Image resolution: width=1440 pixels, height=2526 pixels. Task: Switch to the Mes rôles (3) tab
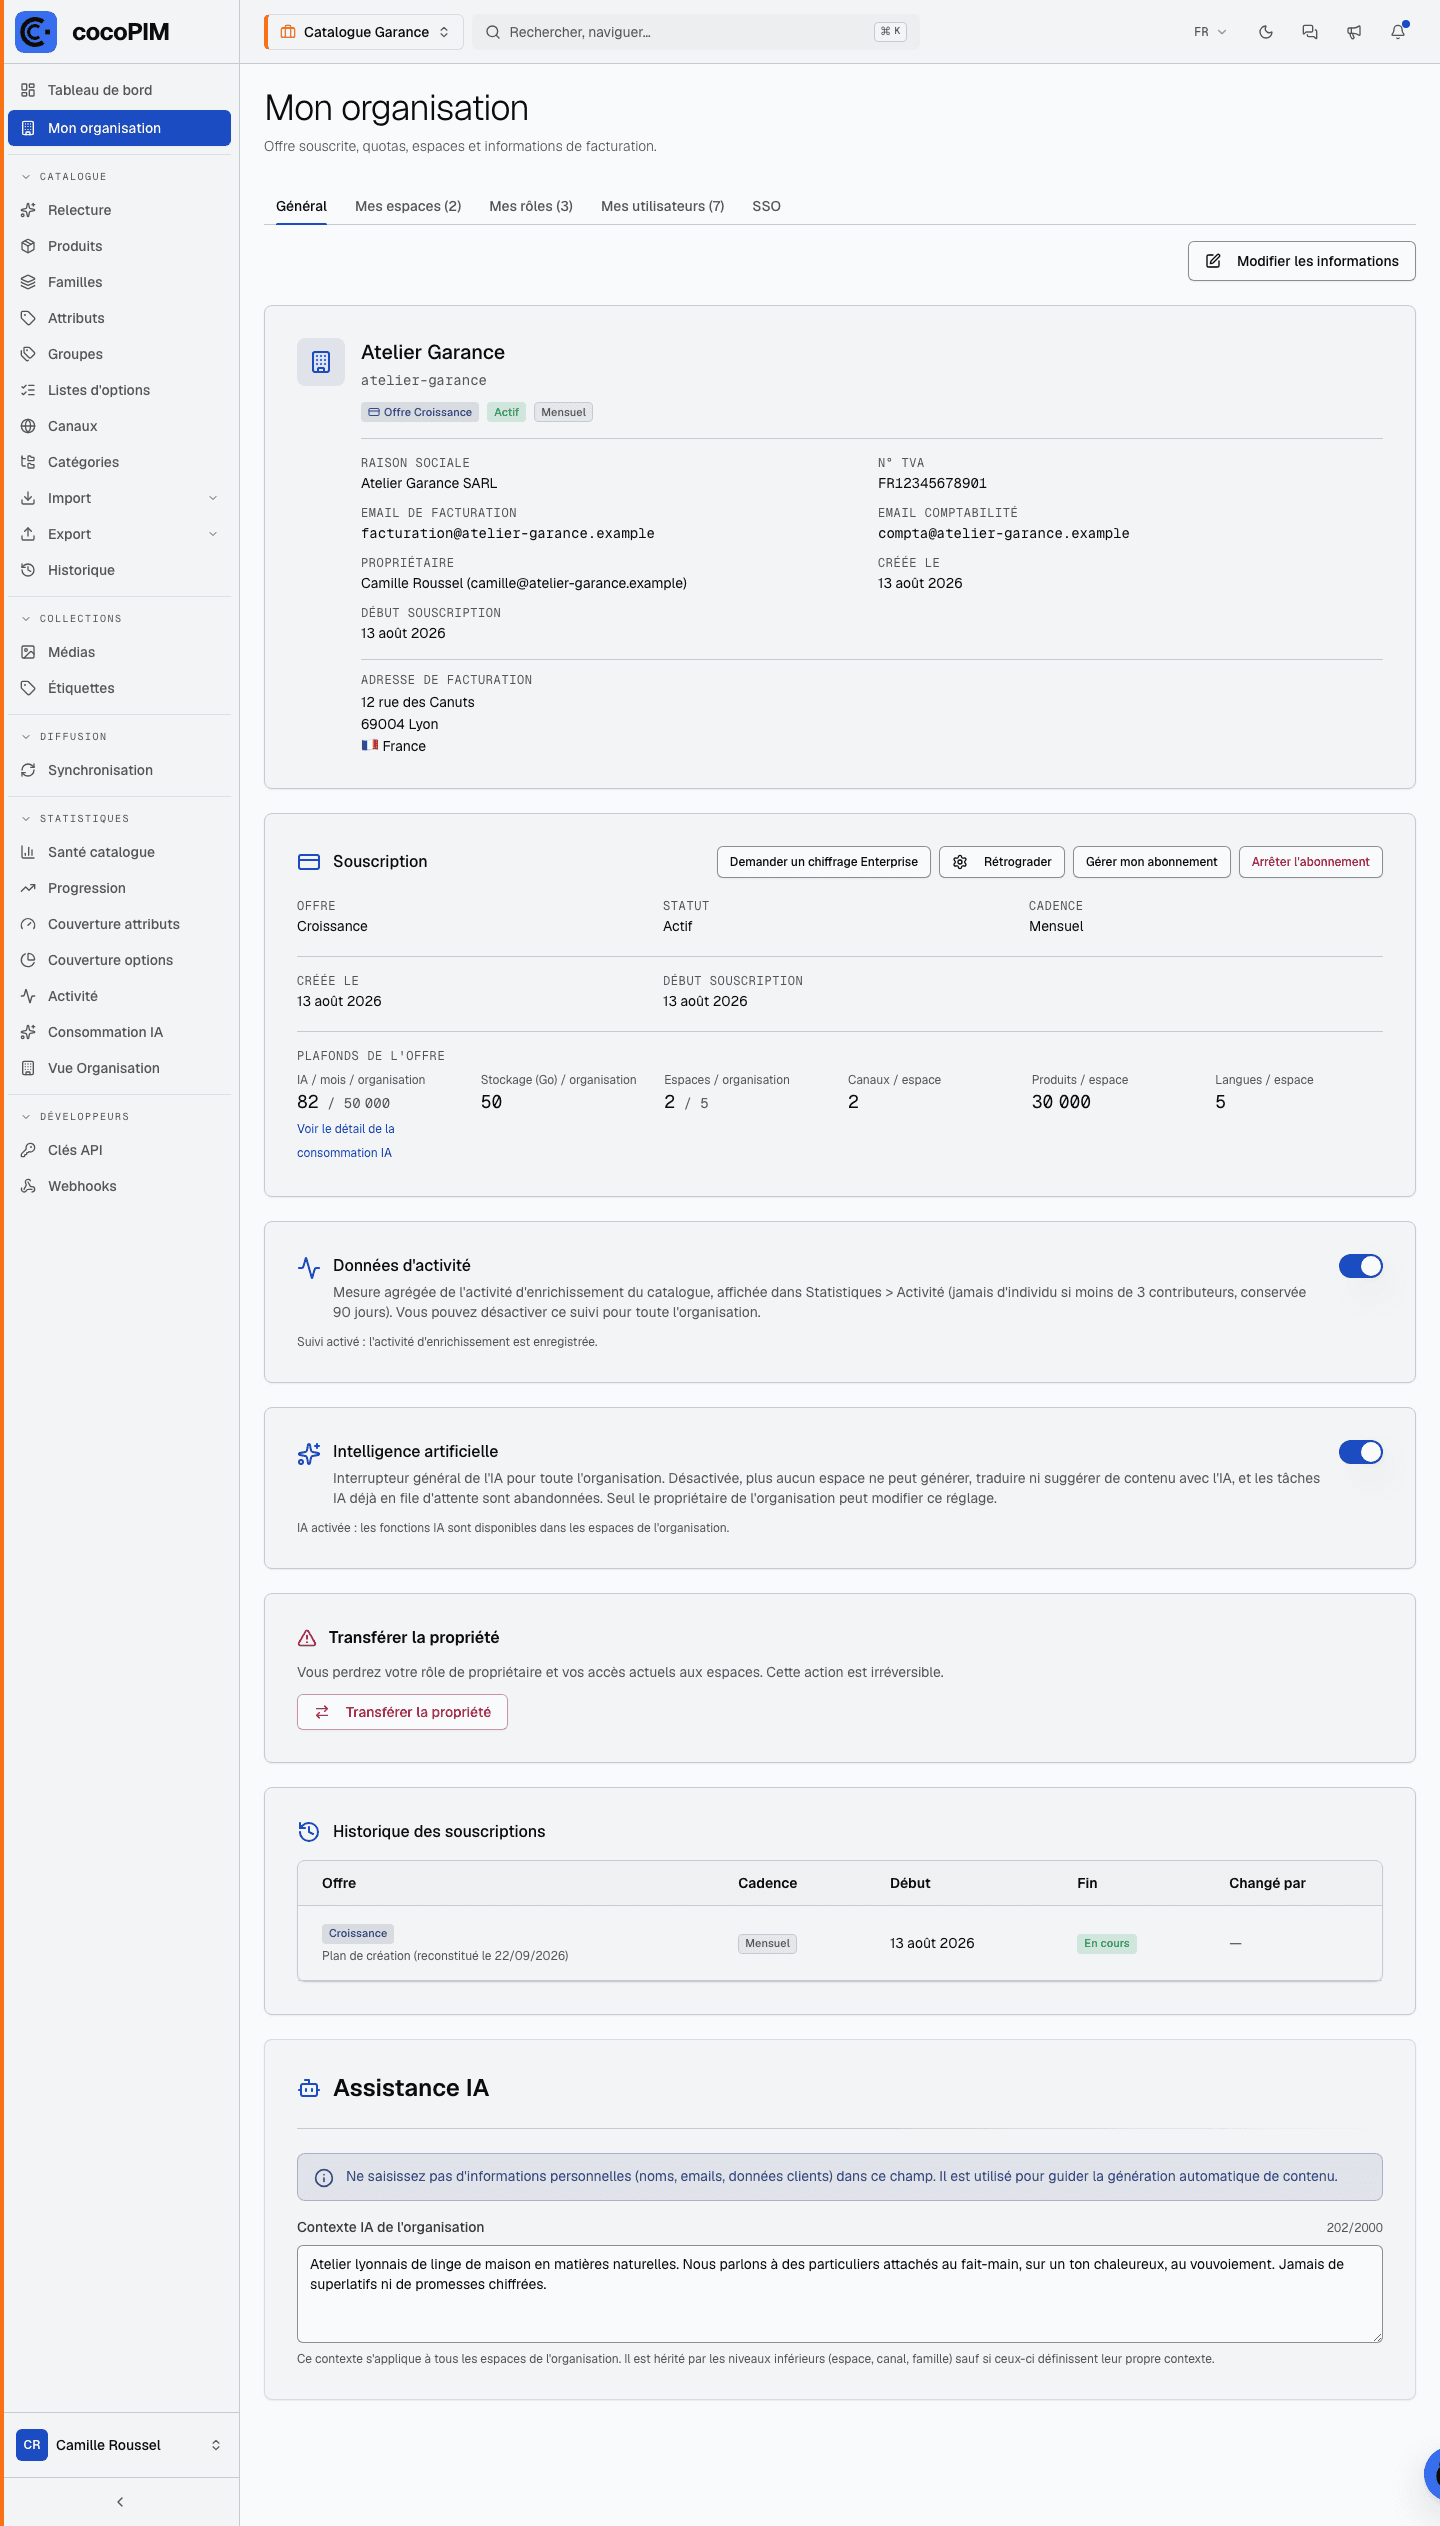[x=531, y=206]
